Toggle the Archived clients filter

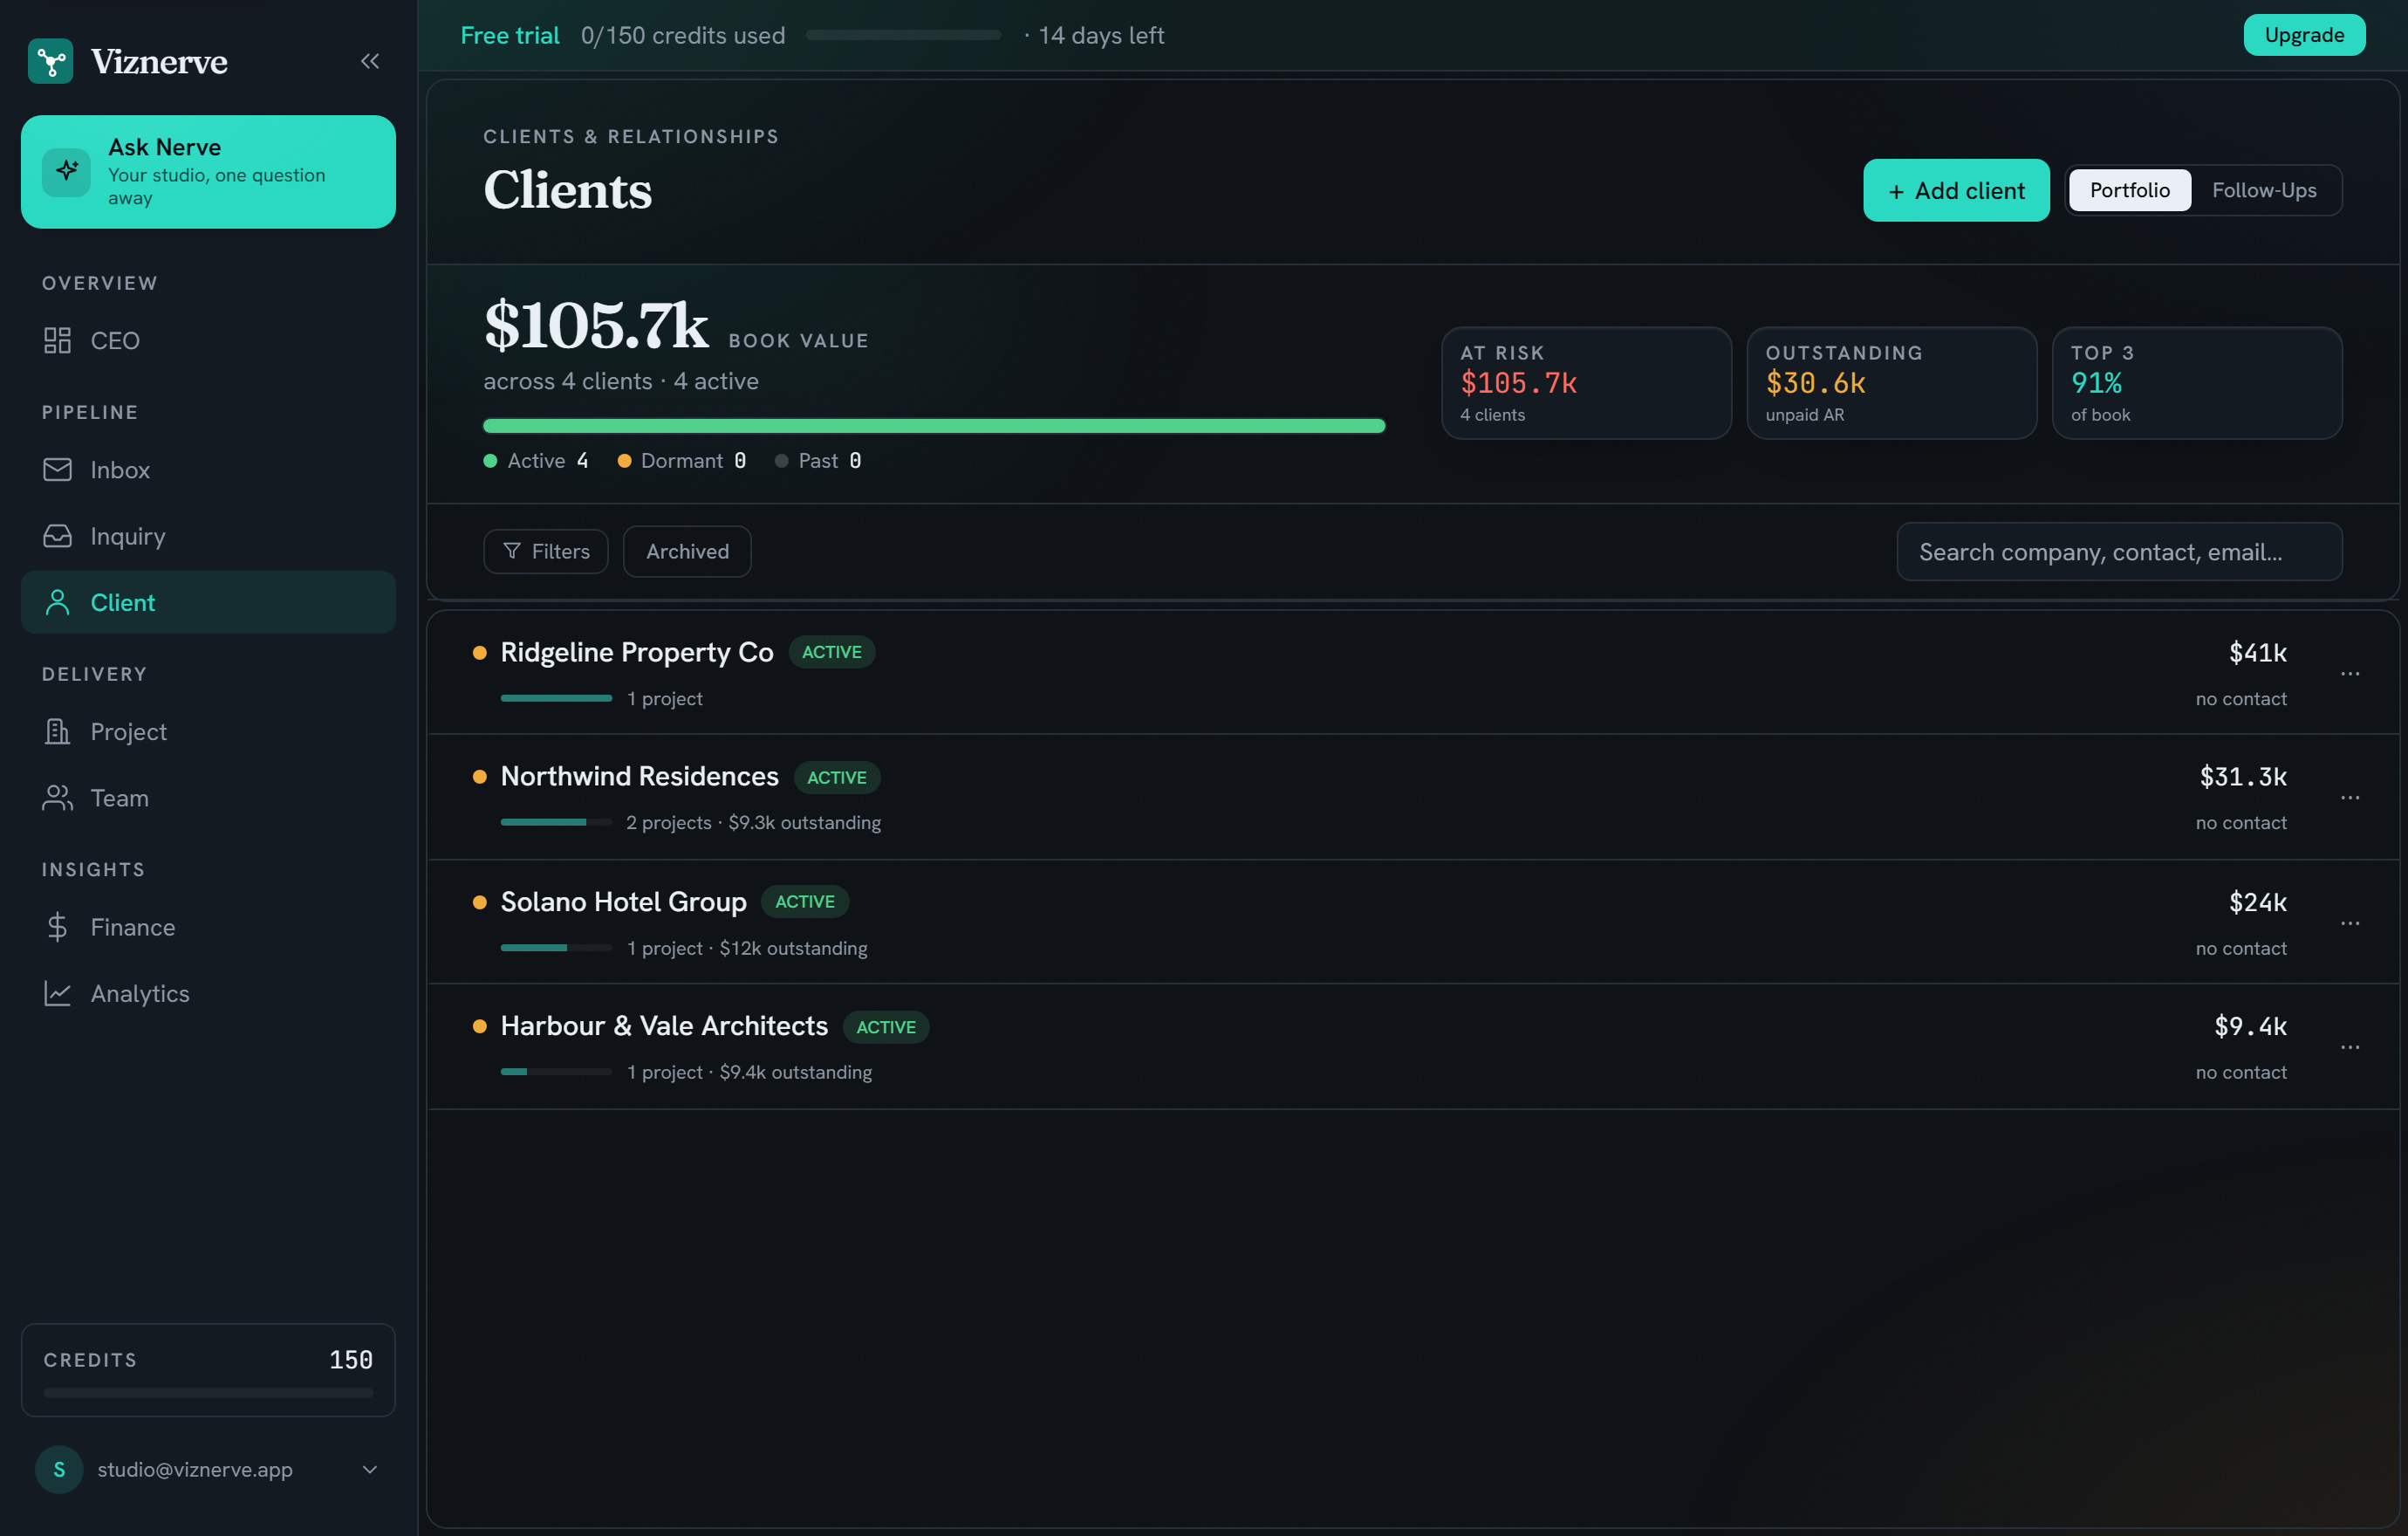coord(687,551)
